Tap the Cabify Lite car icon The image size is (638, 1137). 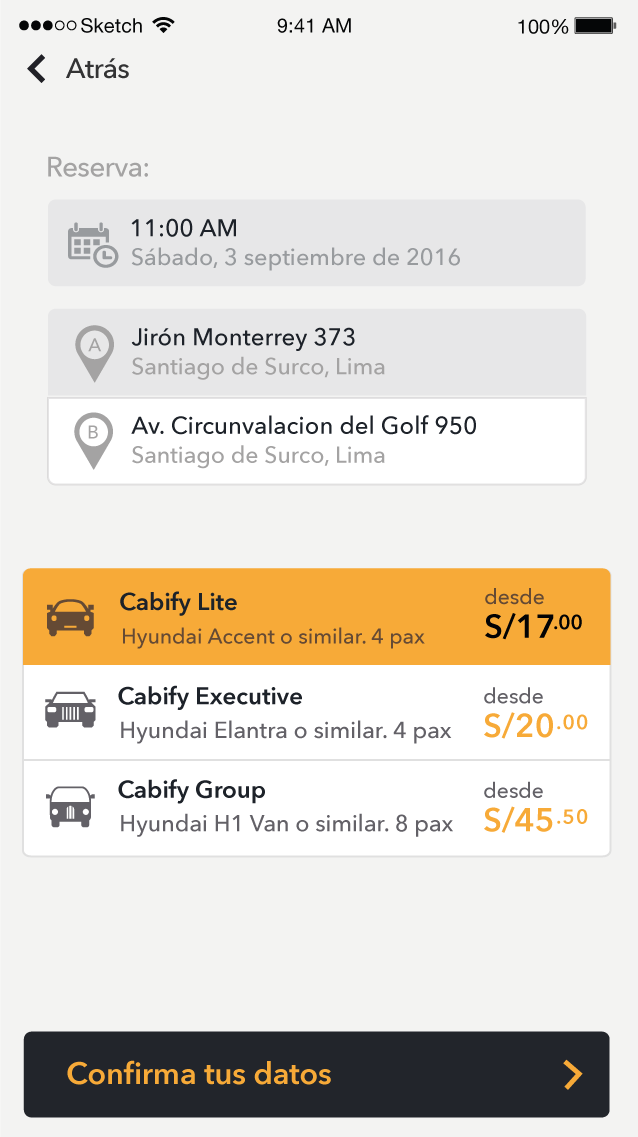(x=70, y=618)
